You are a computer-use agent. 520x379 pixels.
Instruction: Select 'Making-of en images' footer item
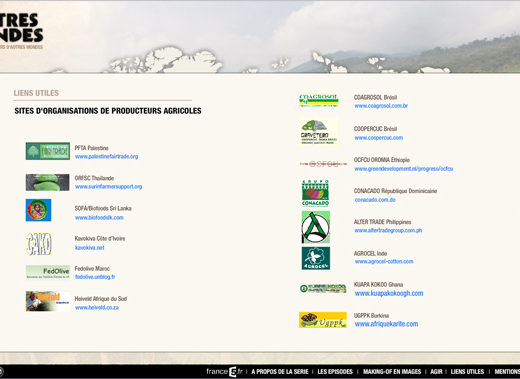point(392,371)
